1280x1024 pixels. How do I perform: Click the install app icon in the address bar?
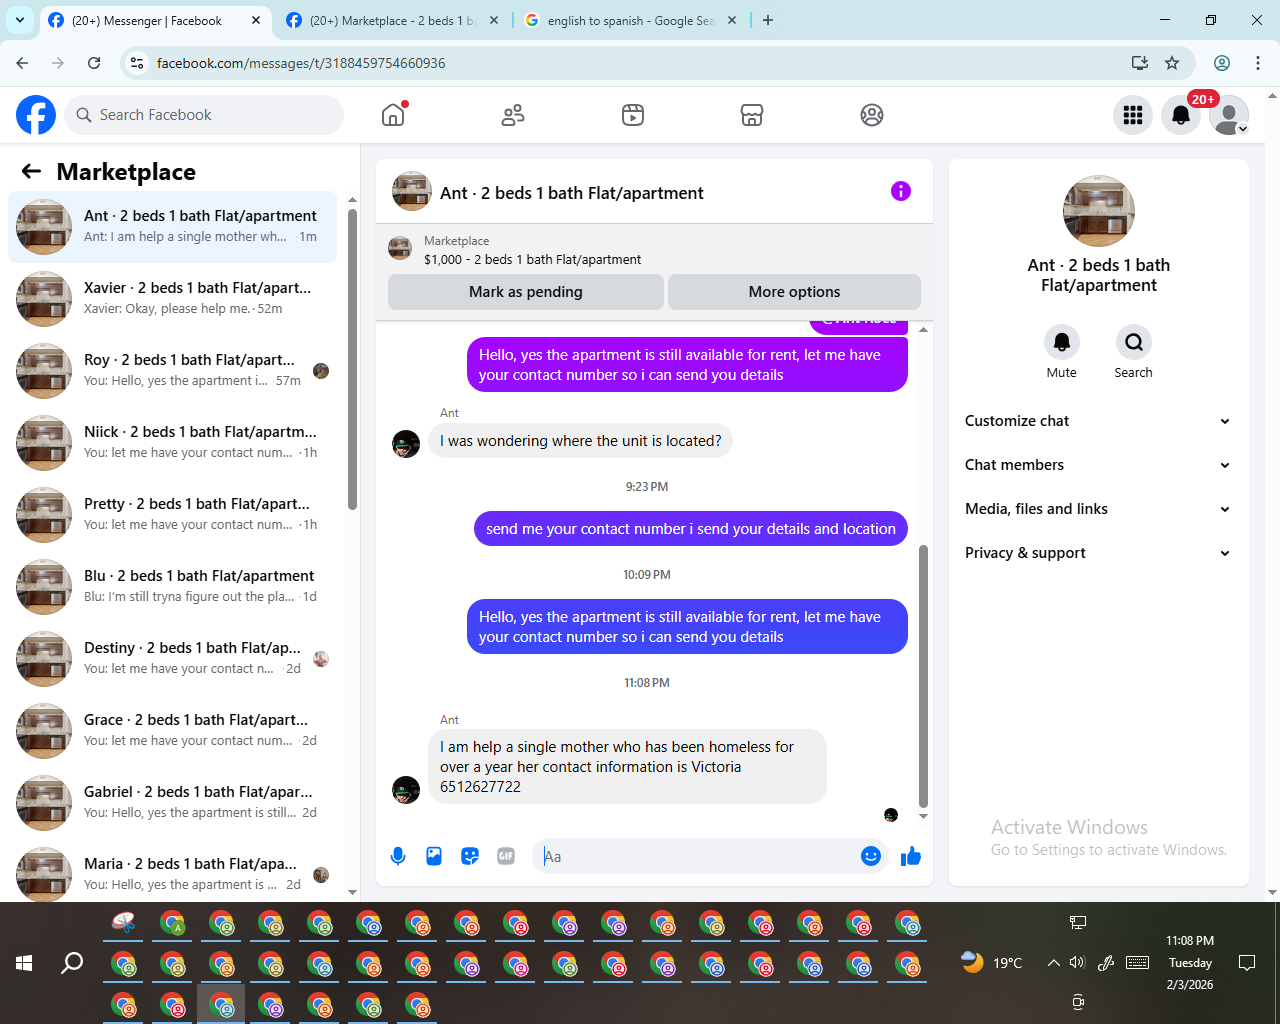click(1139, 63)
